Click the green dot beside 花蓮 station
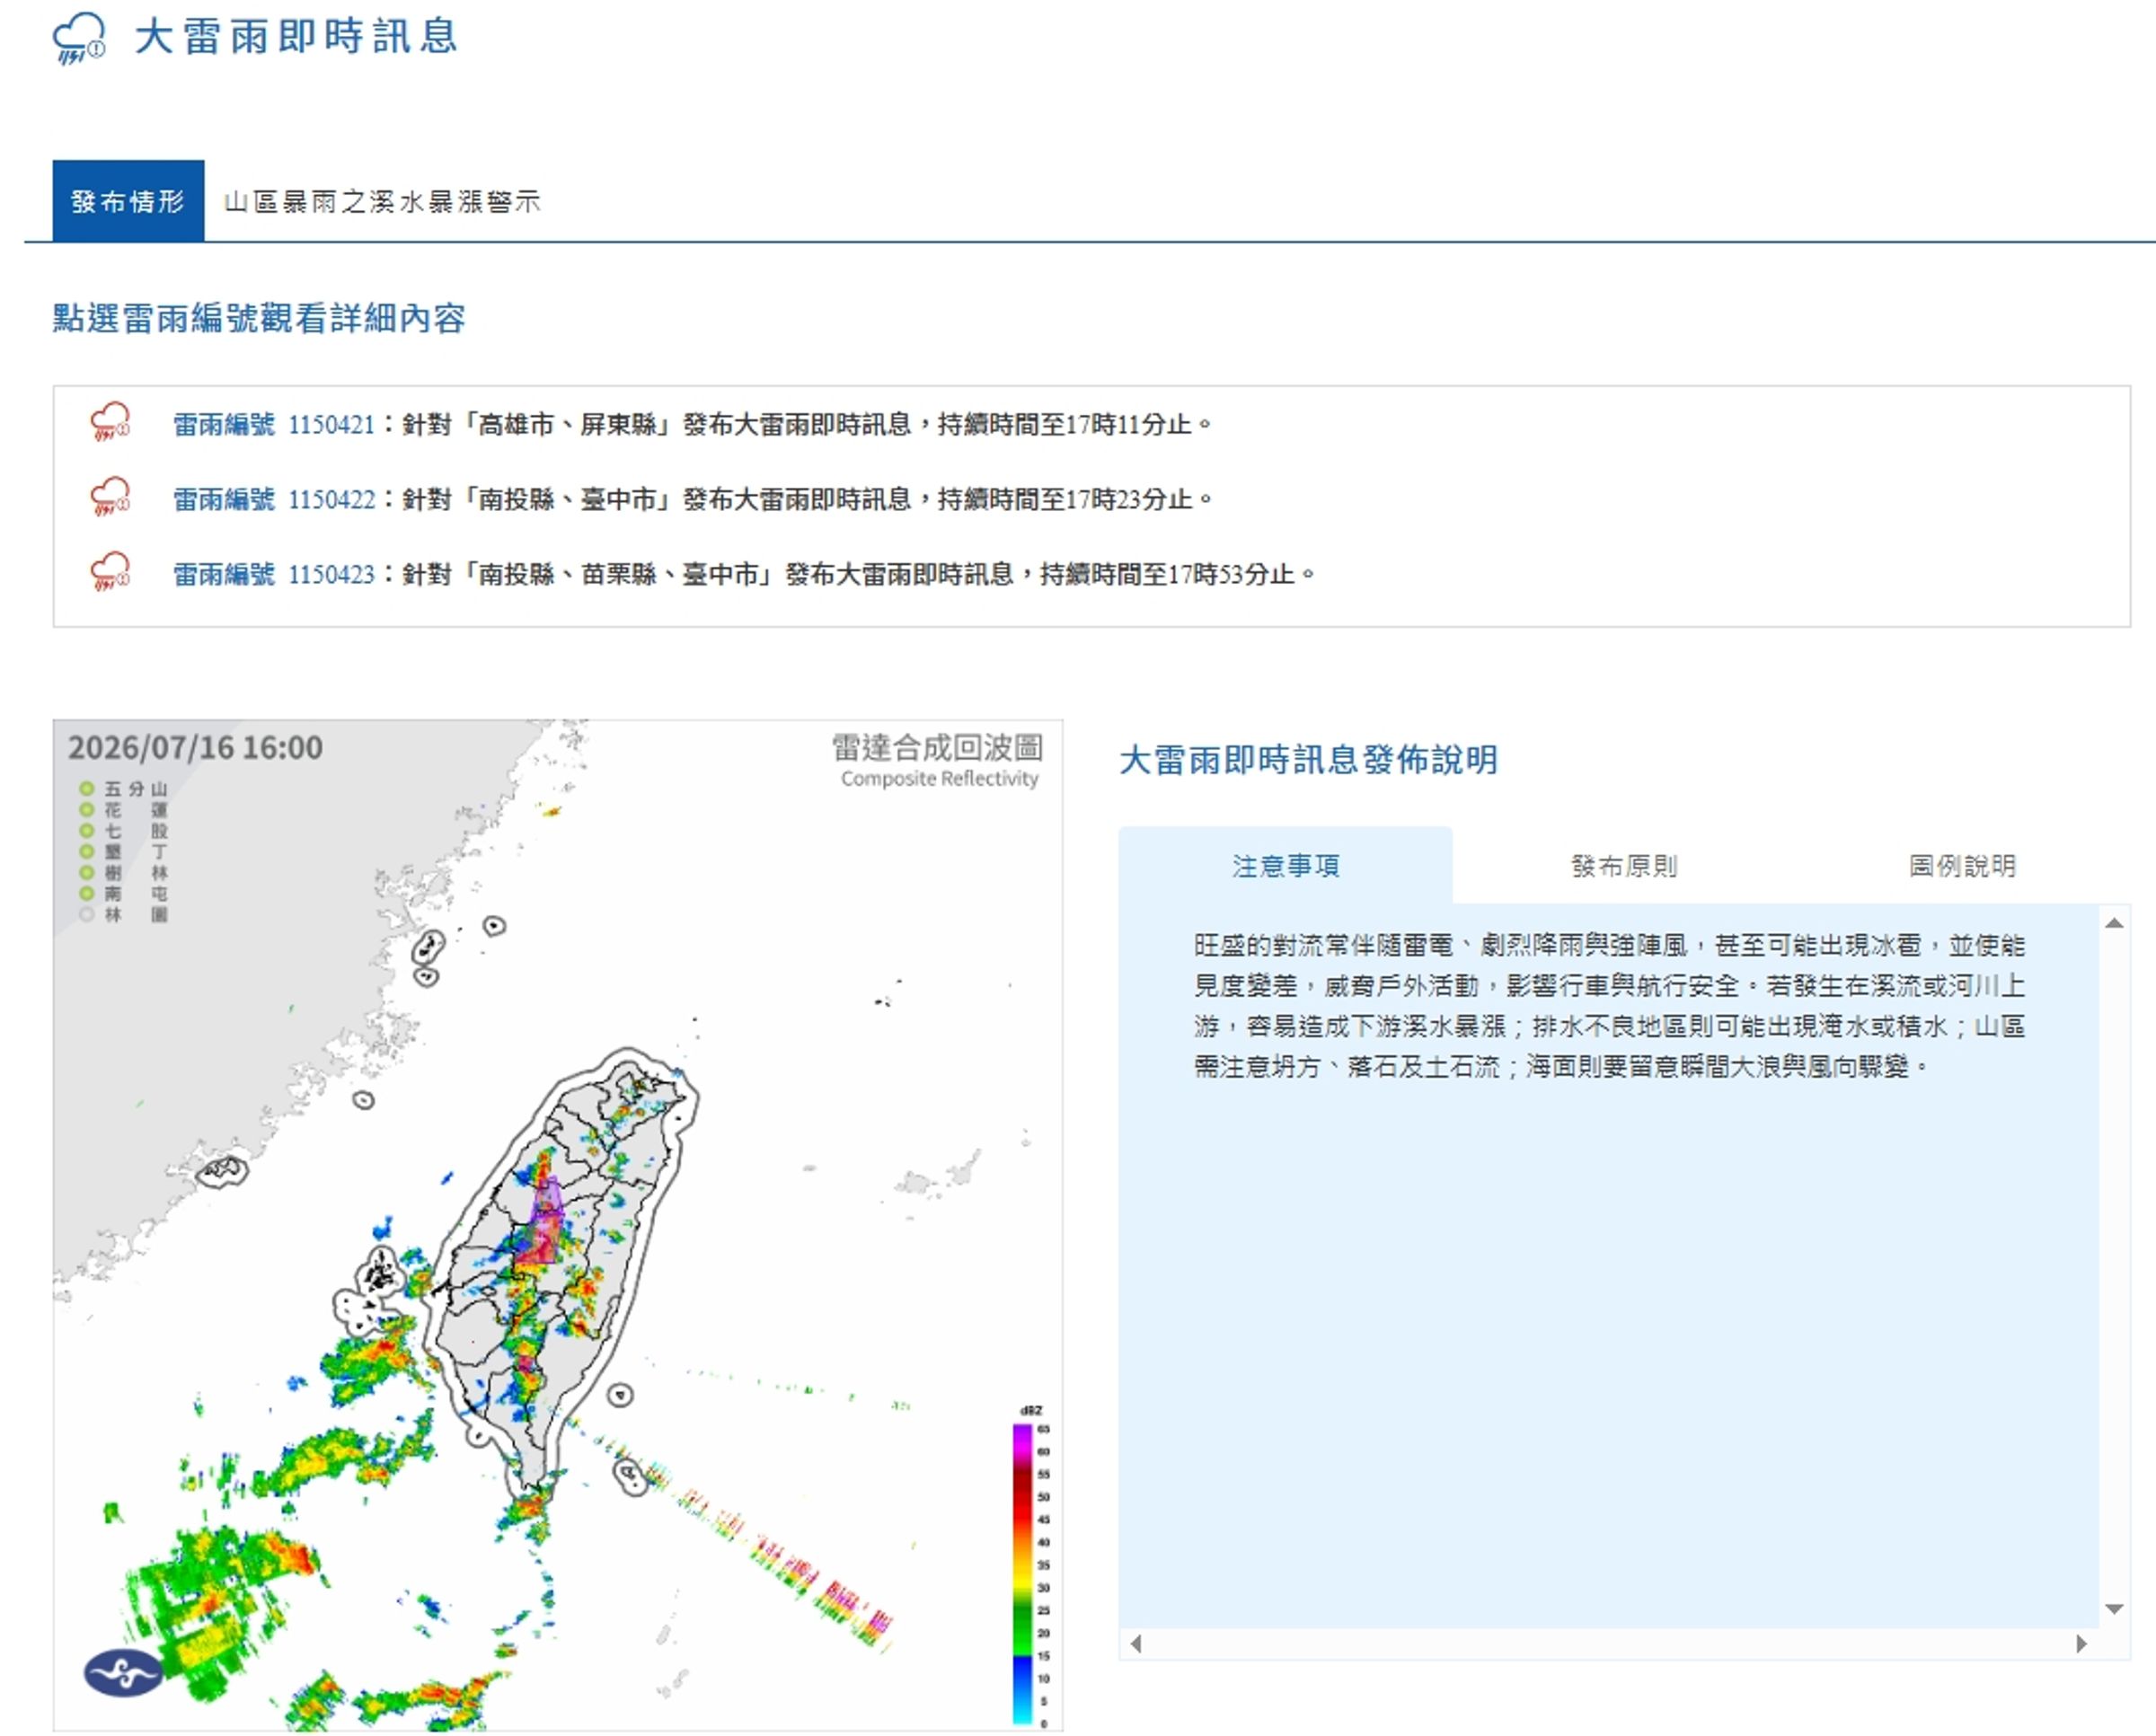Image resolution: width=2156 pixels, height=1736 pixels. point(87,809)
